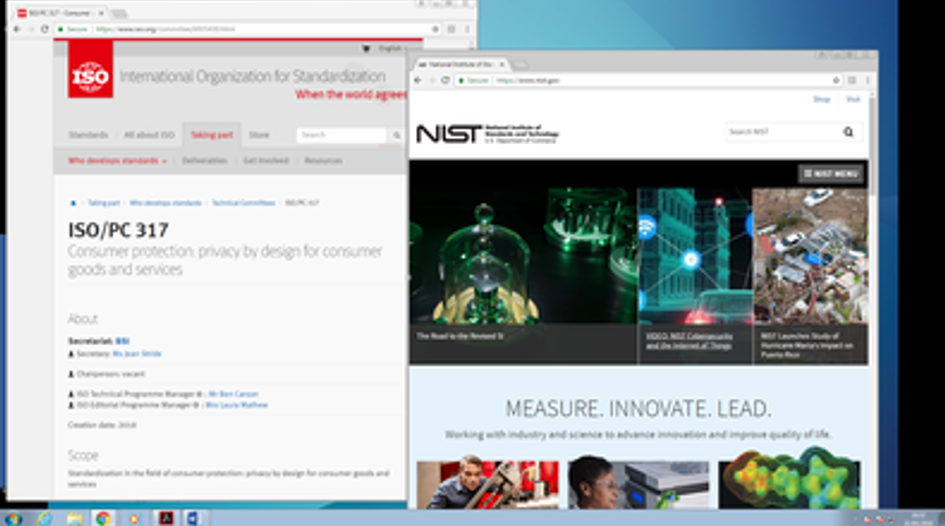Click the Visit link on NIST
Image resolution: width=945 pixels, height=526 pixels.
coord(853,99)
